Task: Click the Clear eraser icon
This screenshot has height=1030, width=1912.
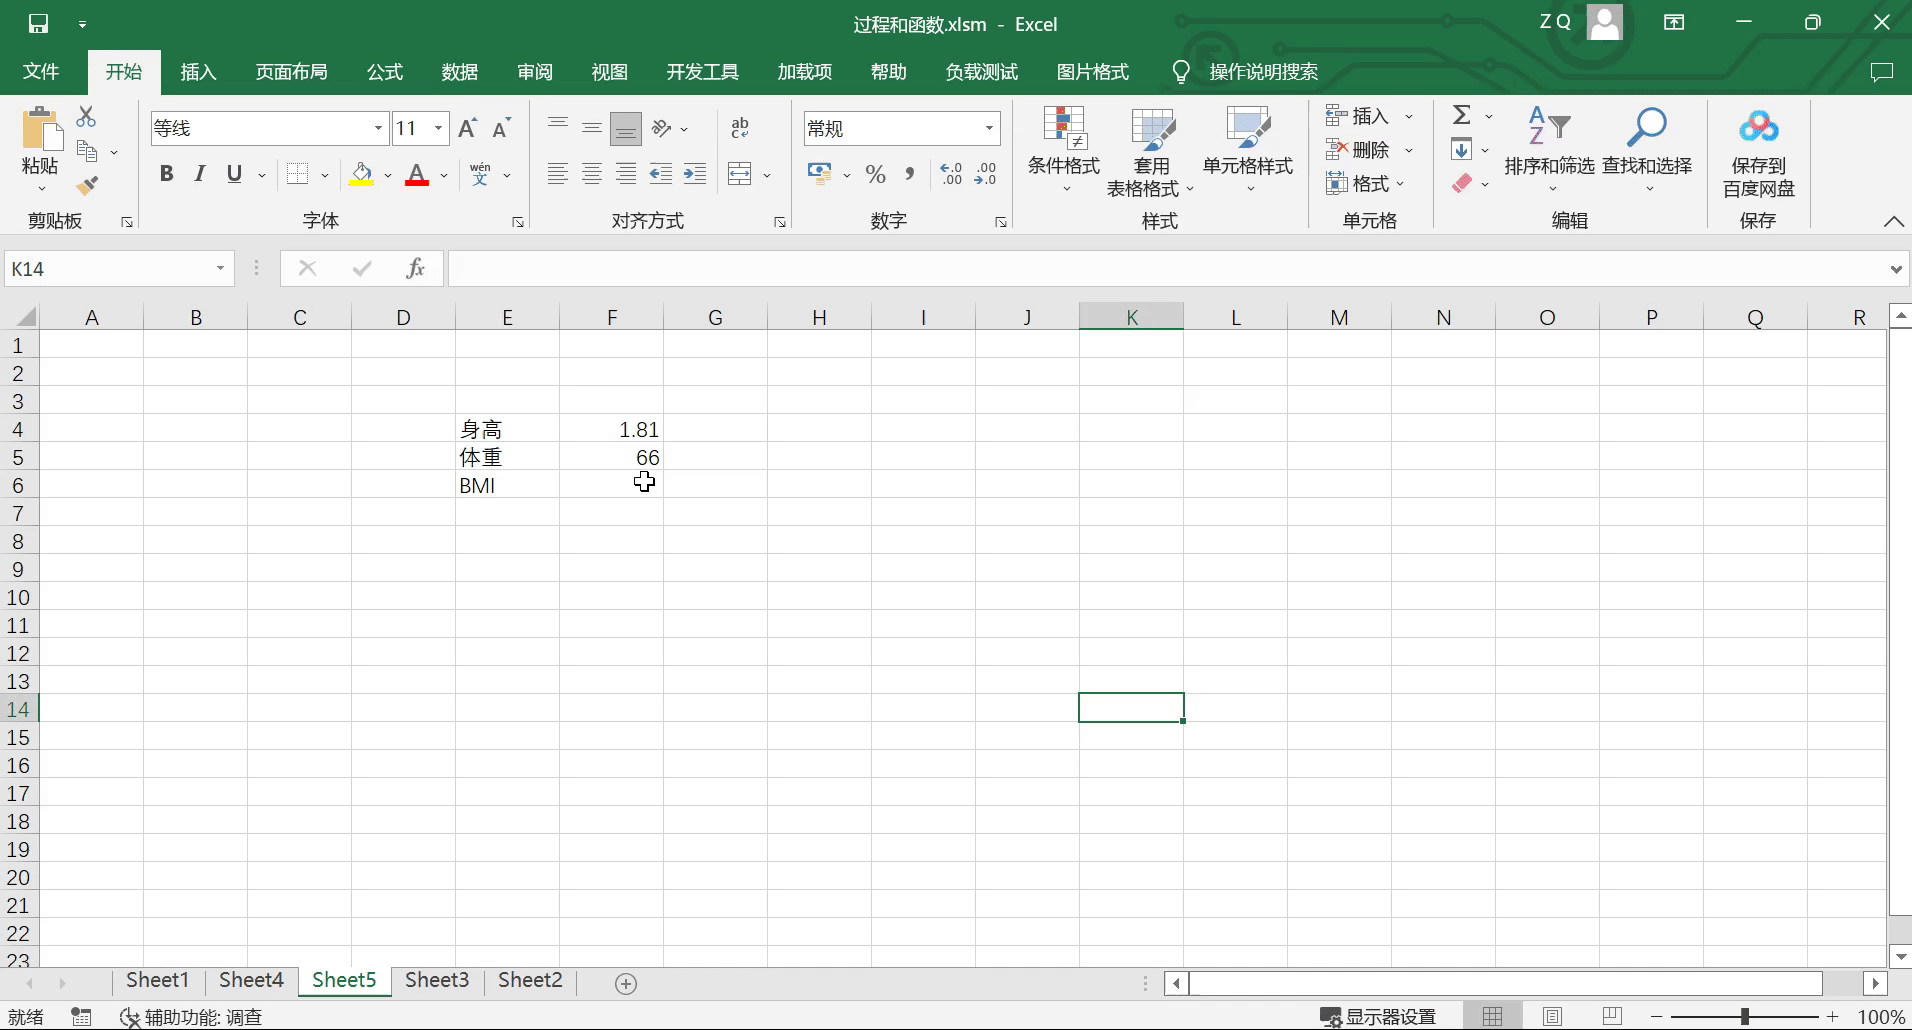Action: (x=1462, y=183)
